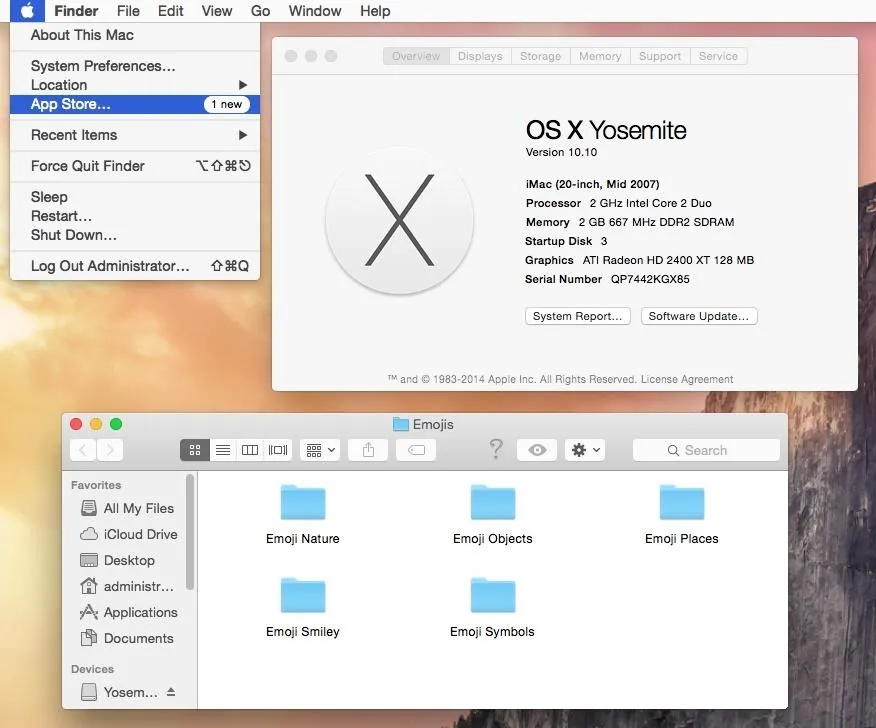Select the Emoji Smiley folder

[x=303, y=608]
